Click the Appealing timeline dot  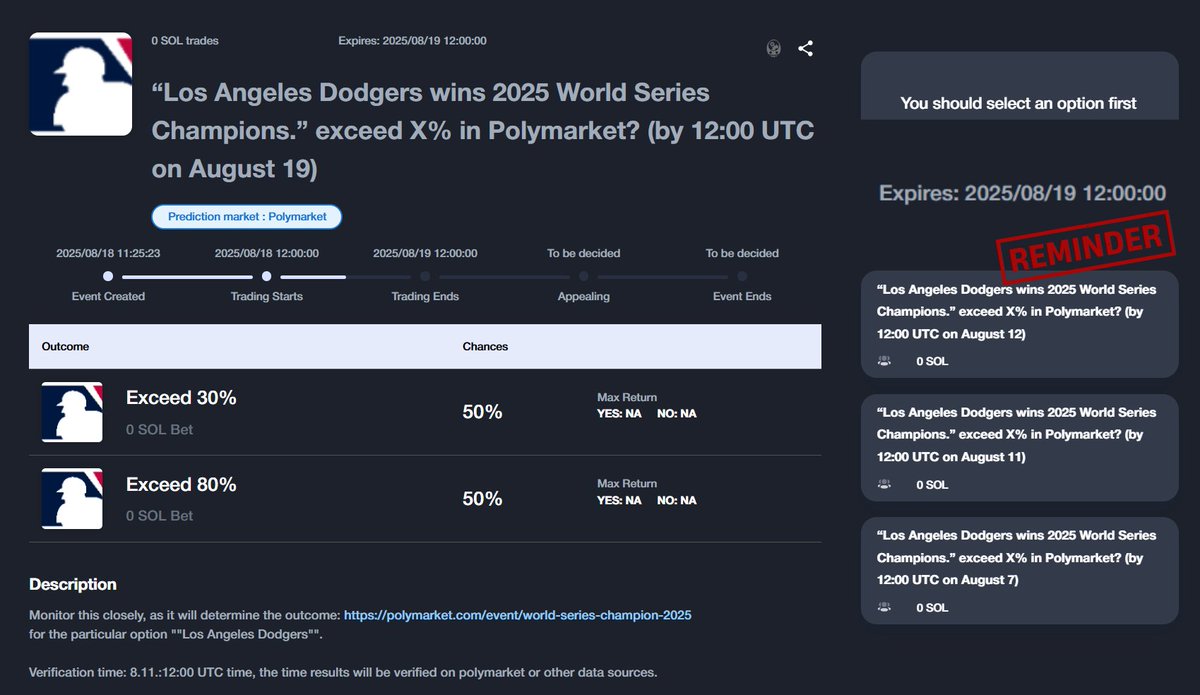pyautogui.click(x=583, y=276)
